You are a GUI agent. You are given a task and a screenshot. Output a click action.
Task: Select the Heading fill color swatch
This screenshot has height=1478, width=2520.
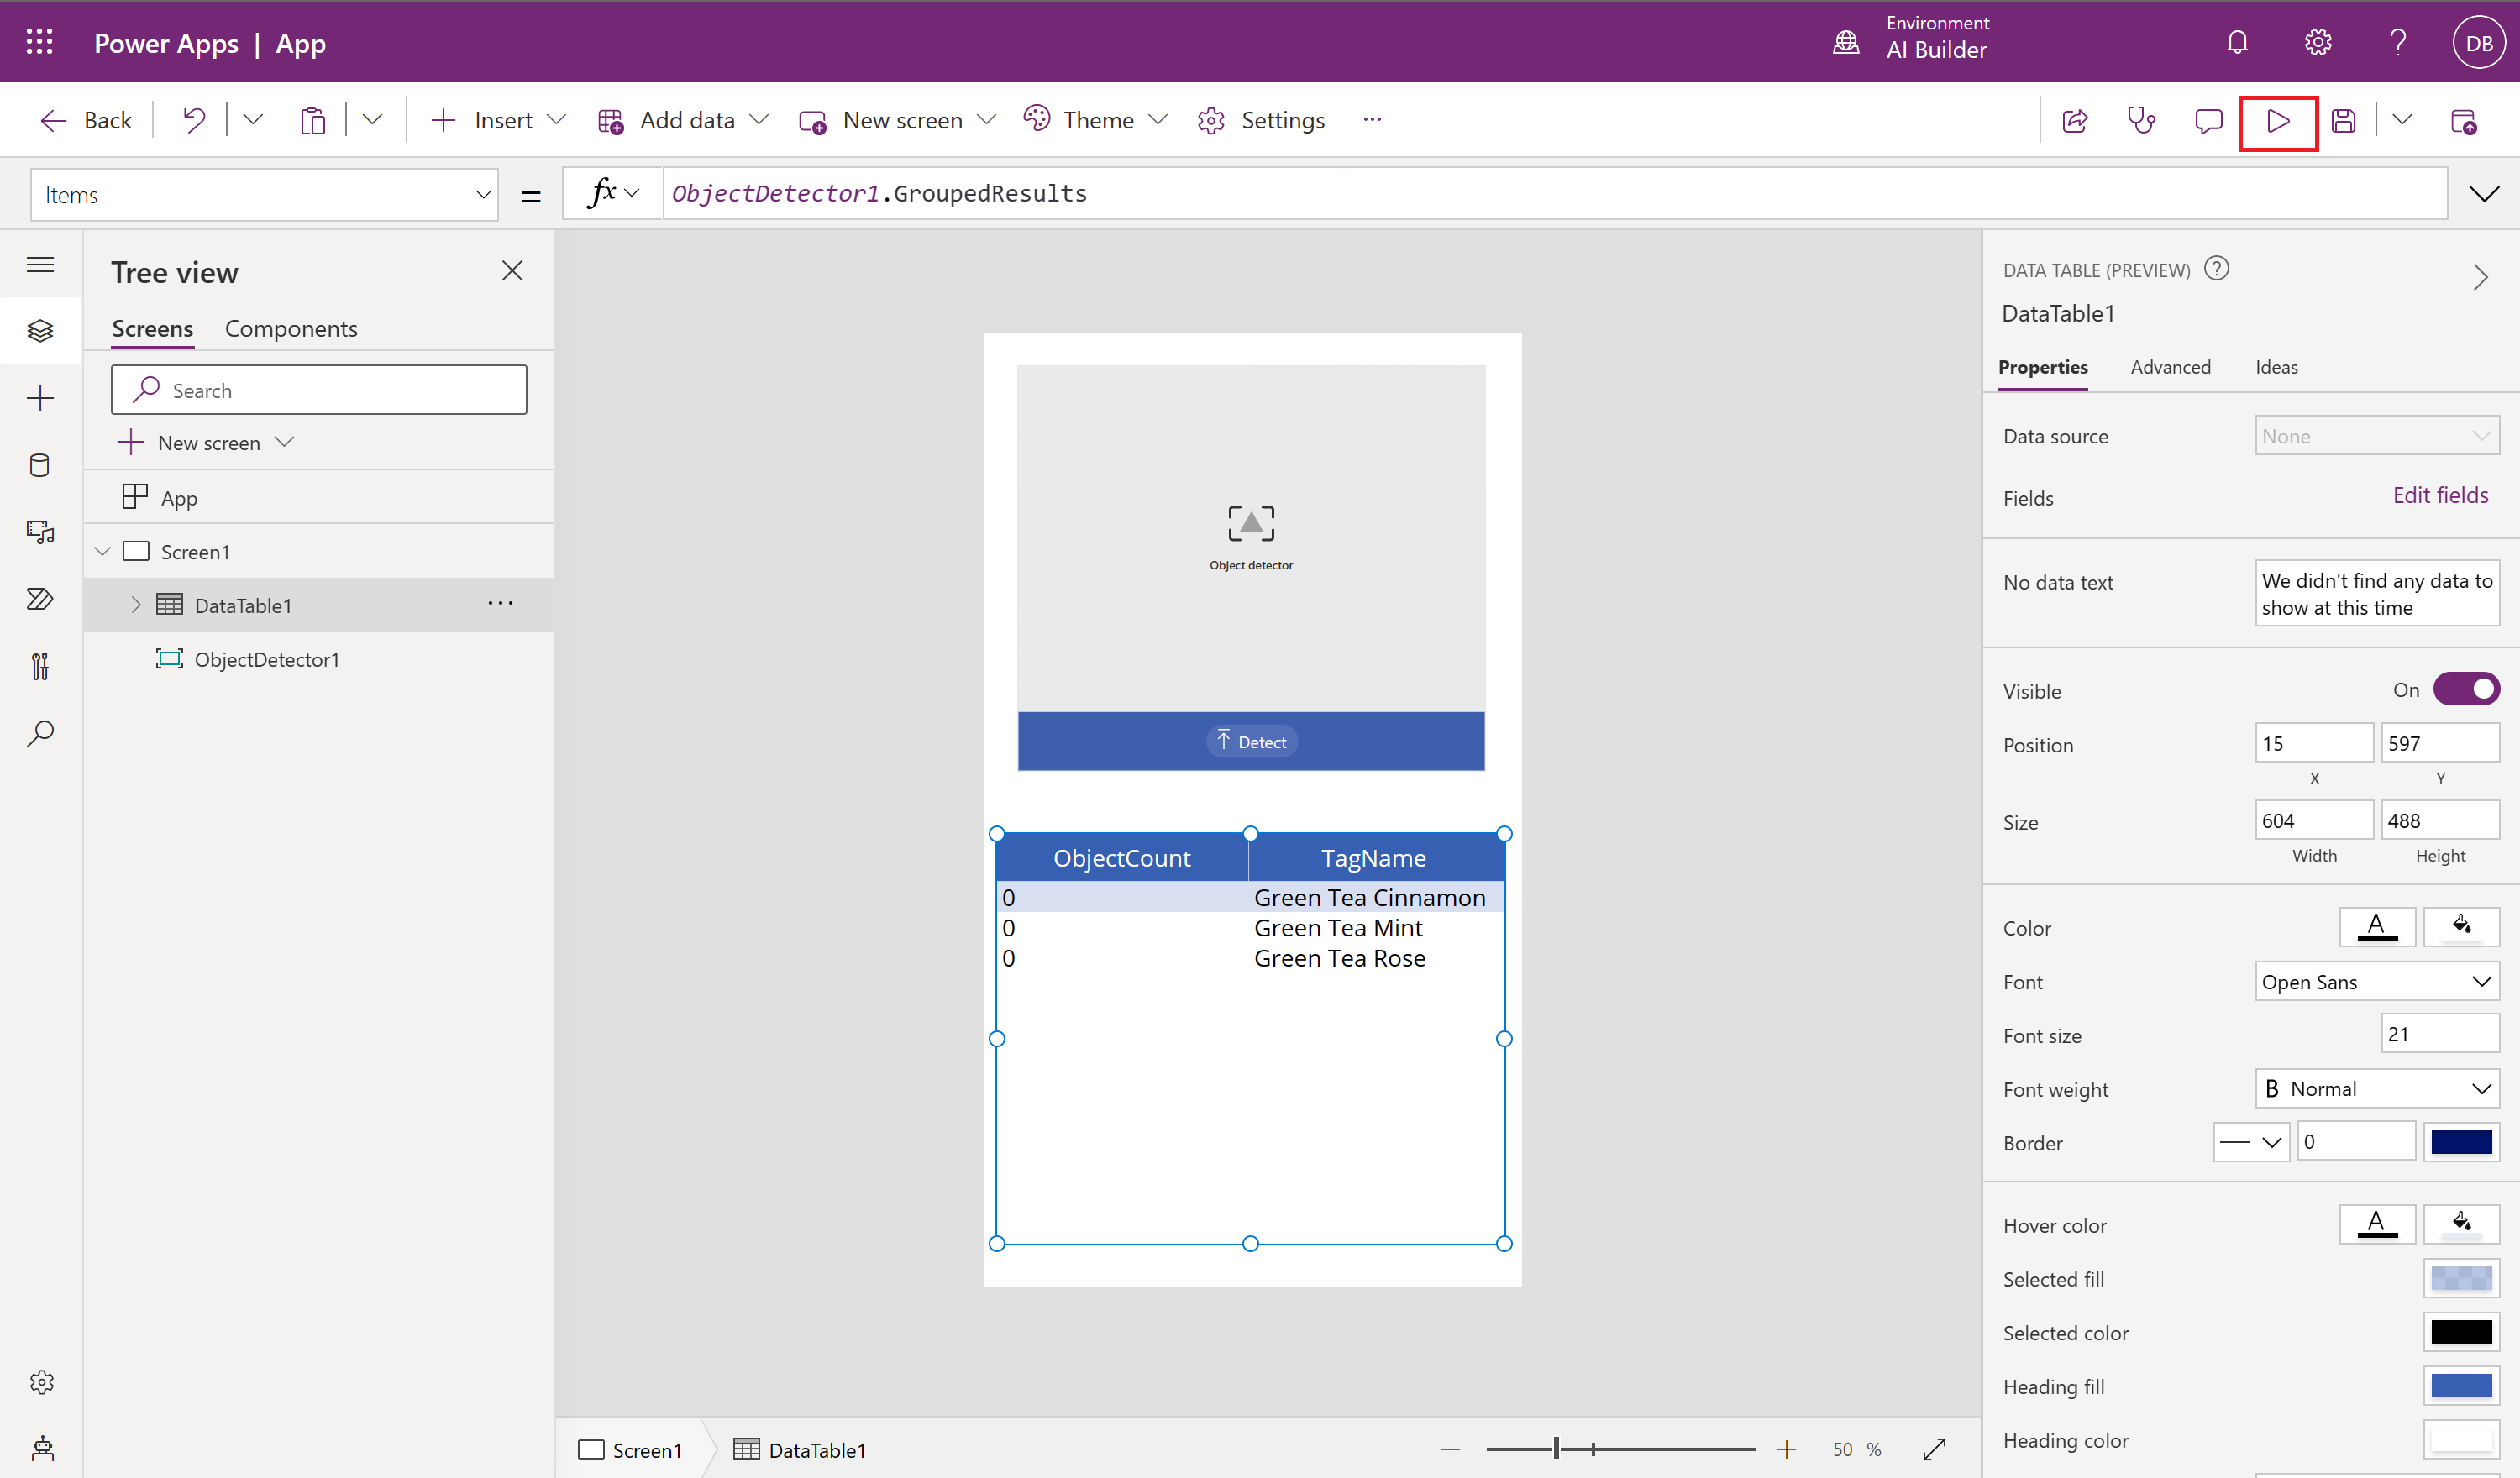pos(2462,1386)
